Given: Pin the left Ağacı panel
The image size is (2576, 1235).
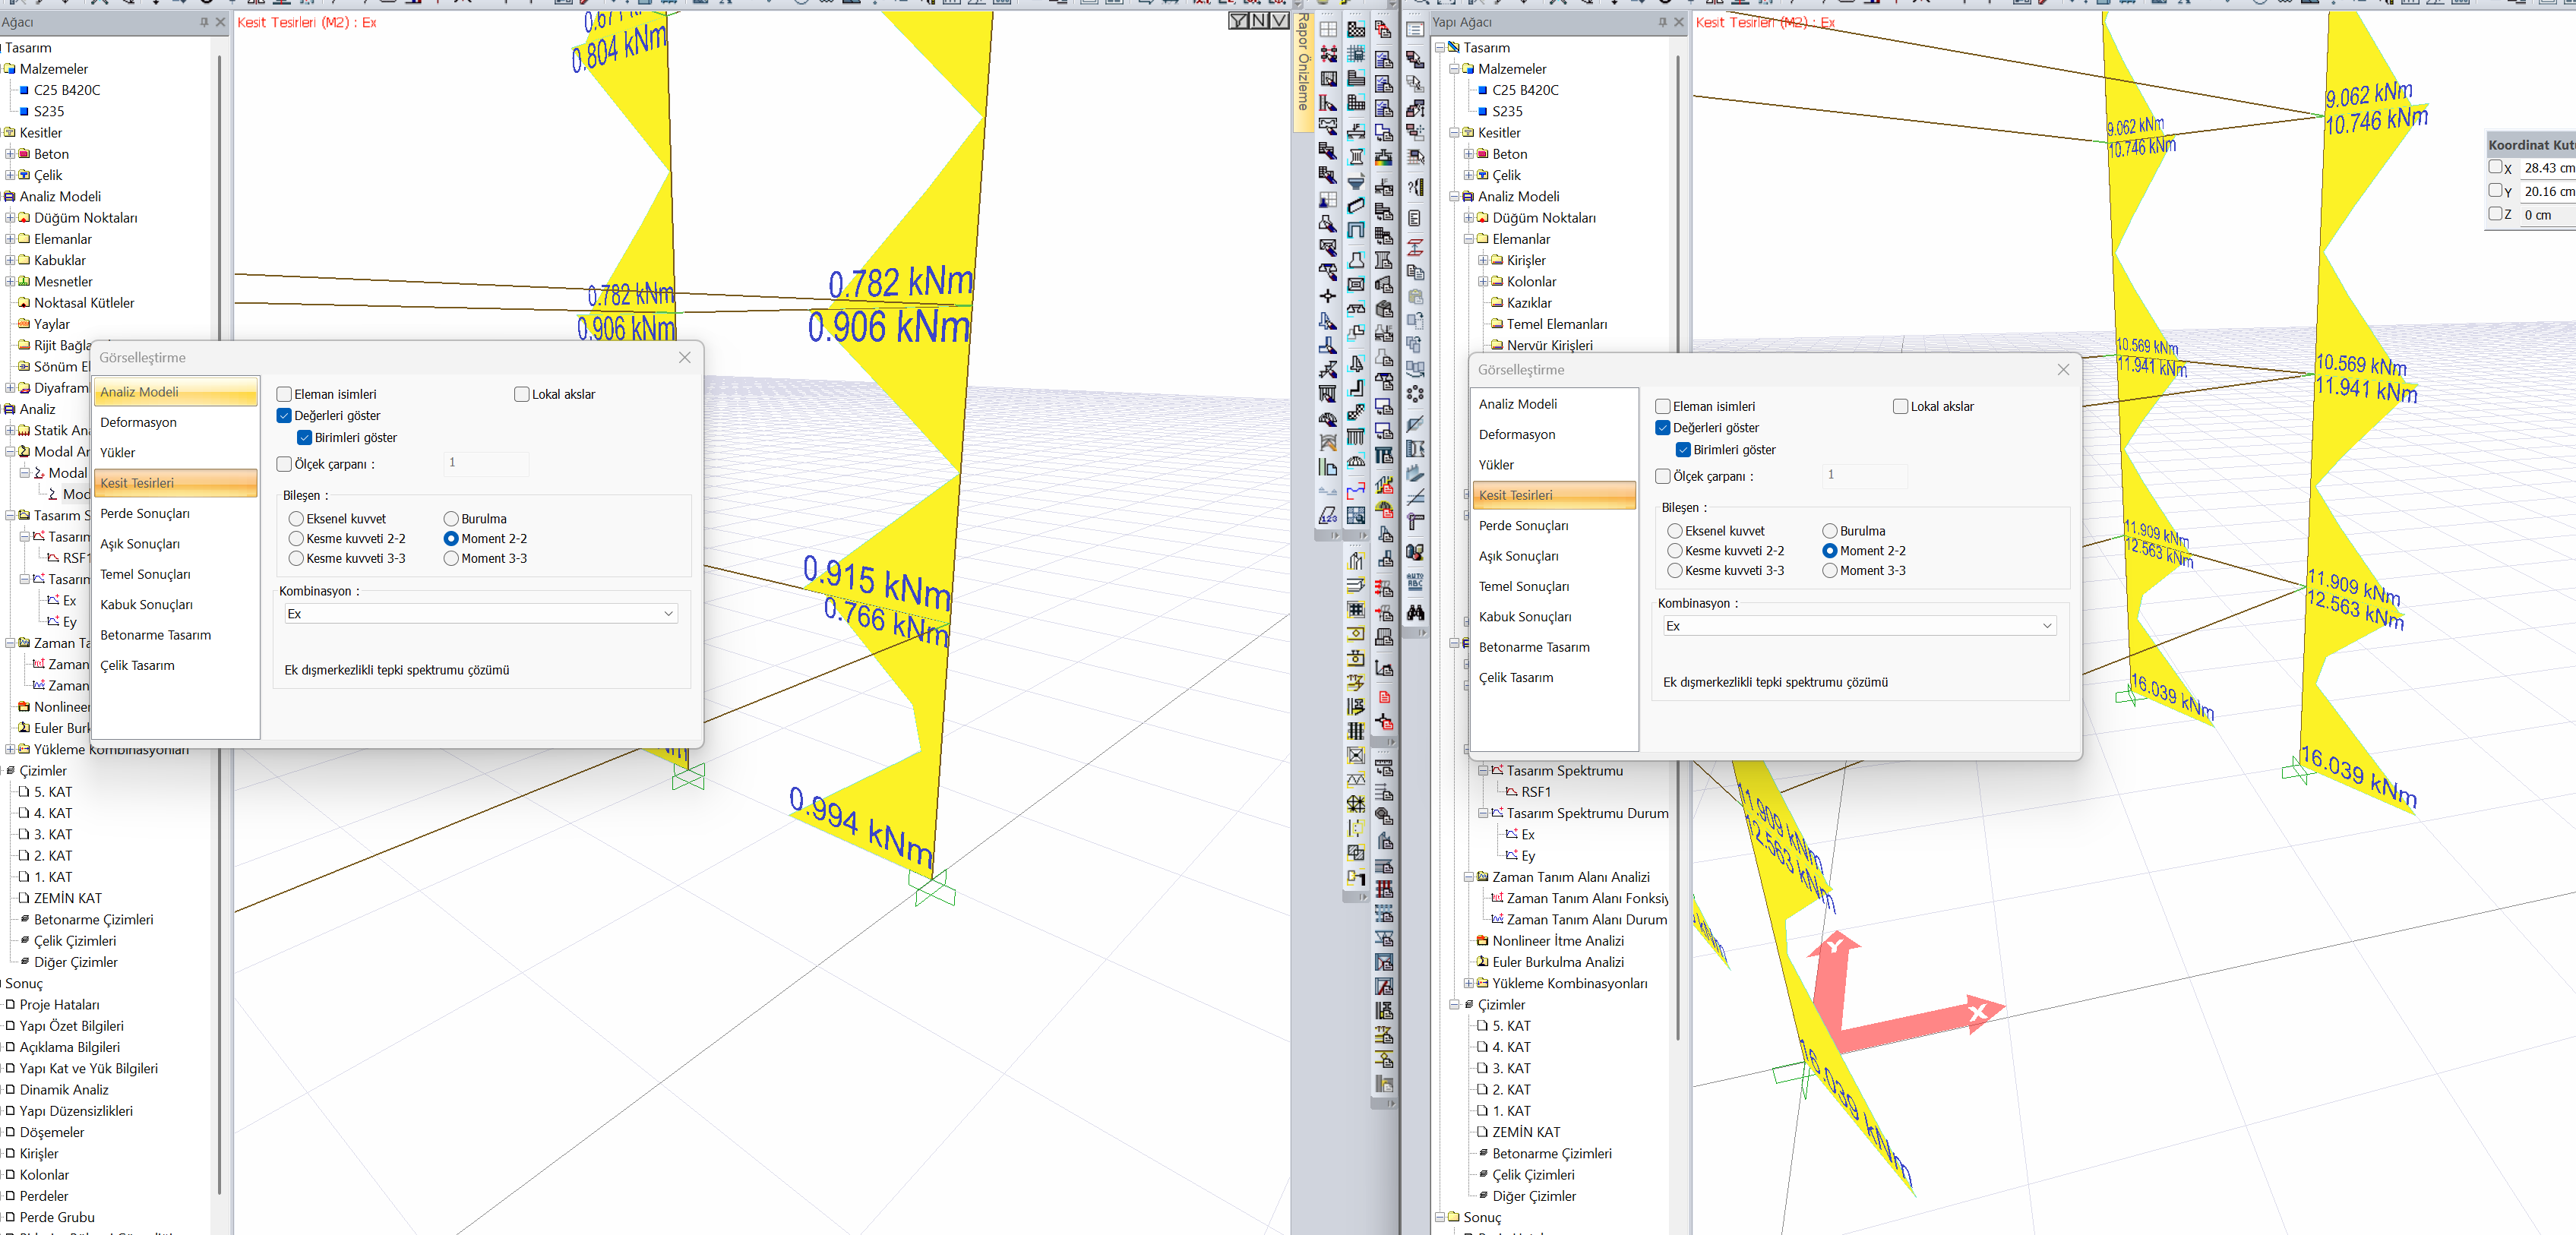Looking at the screenshot, I should pos(204,22).
